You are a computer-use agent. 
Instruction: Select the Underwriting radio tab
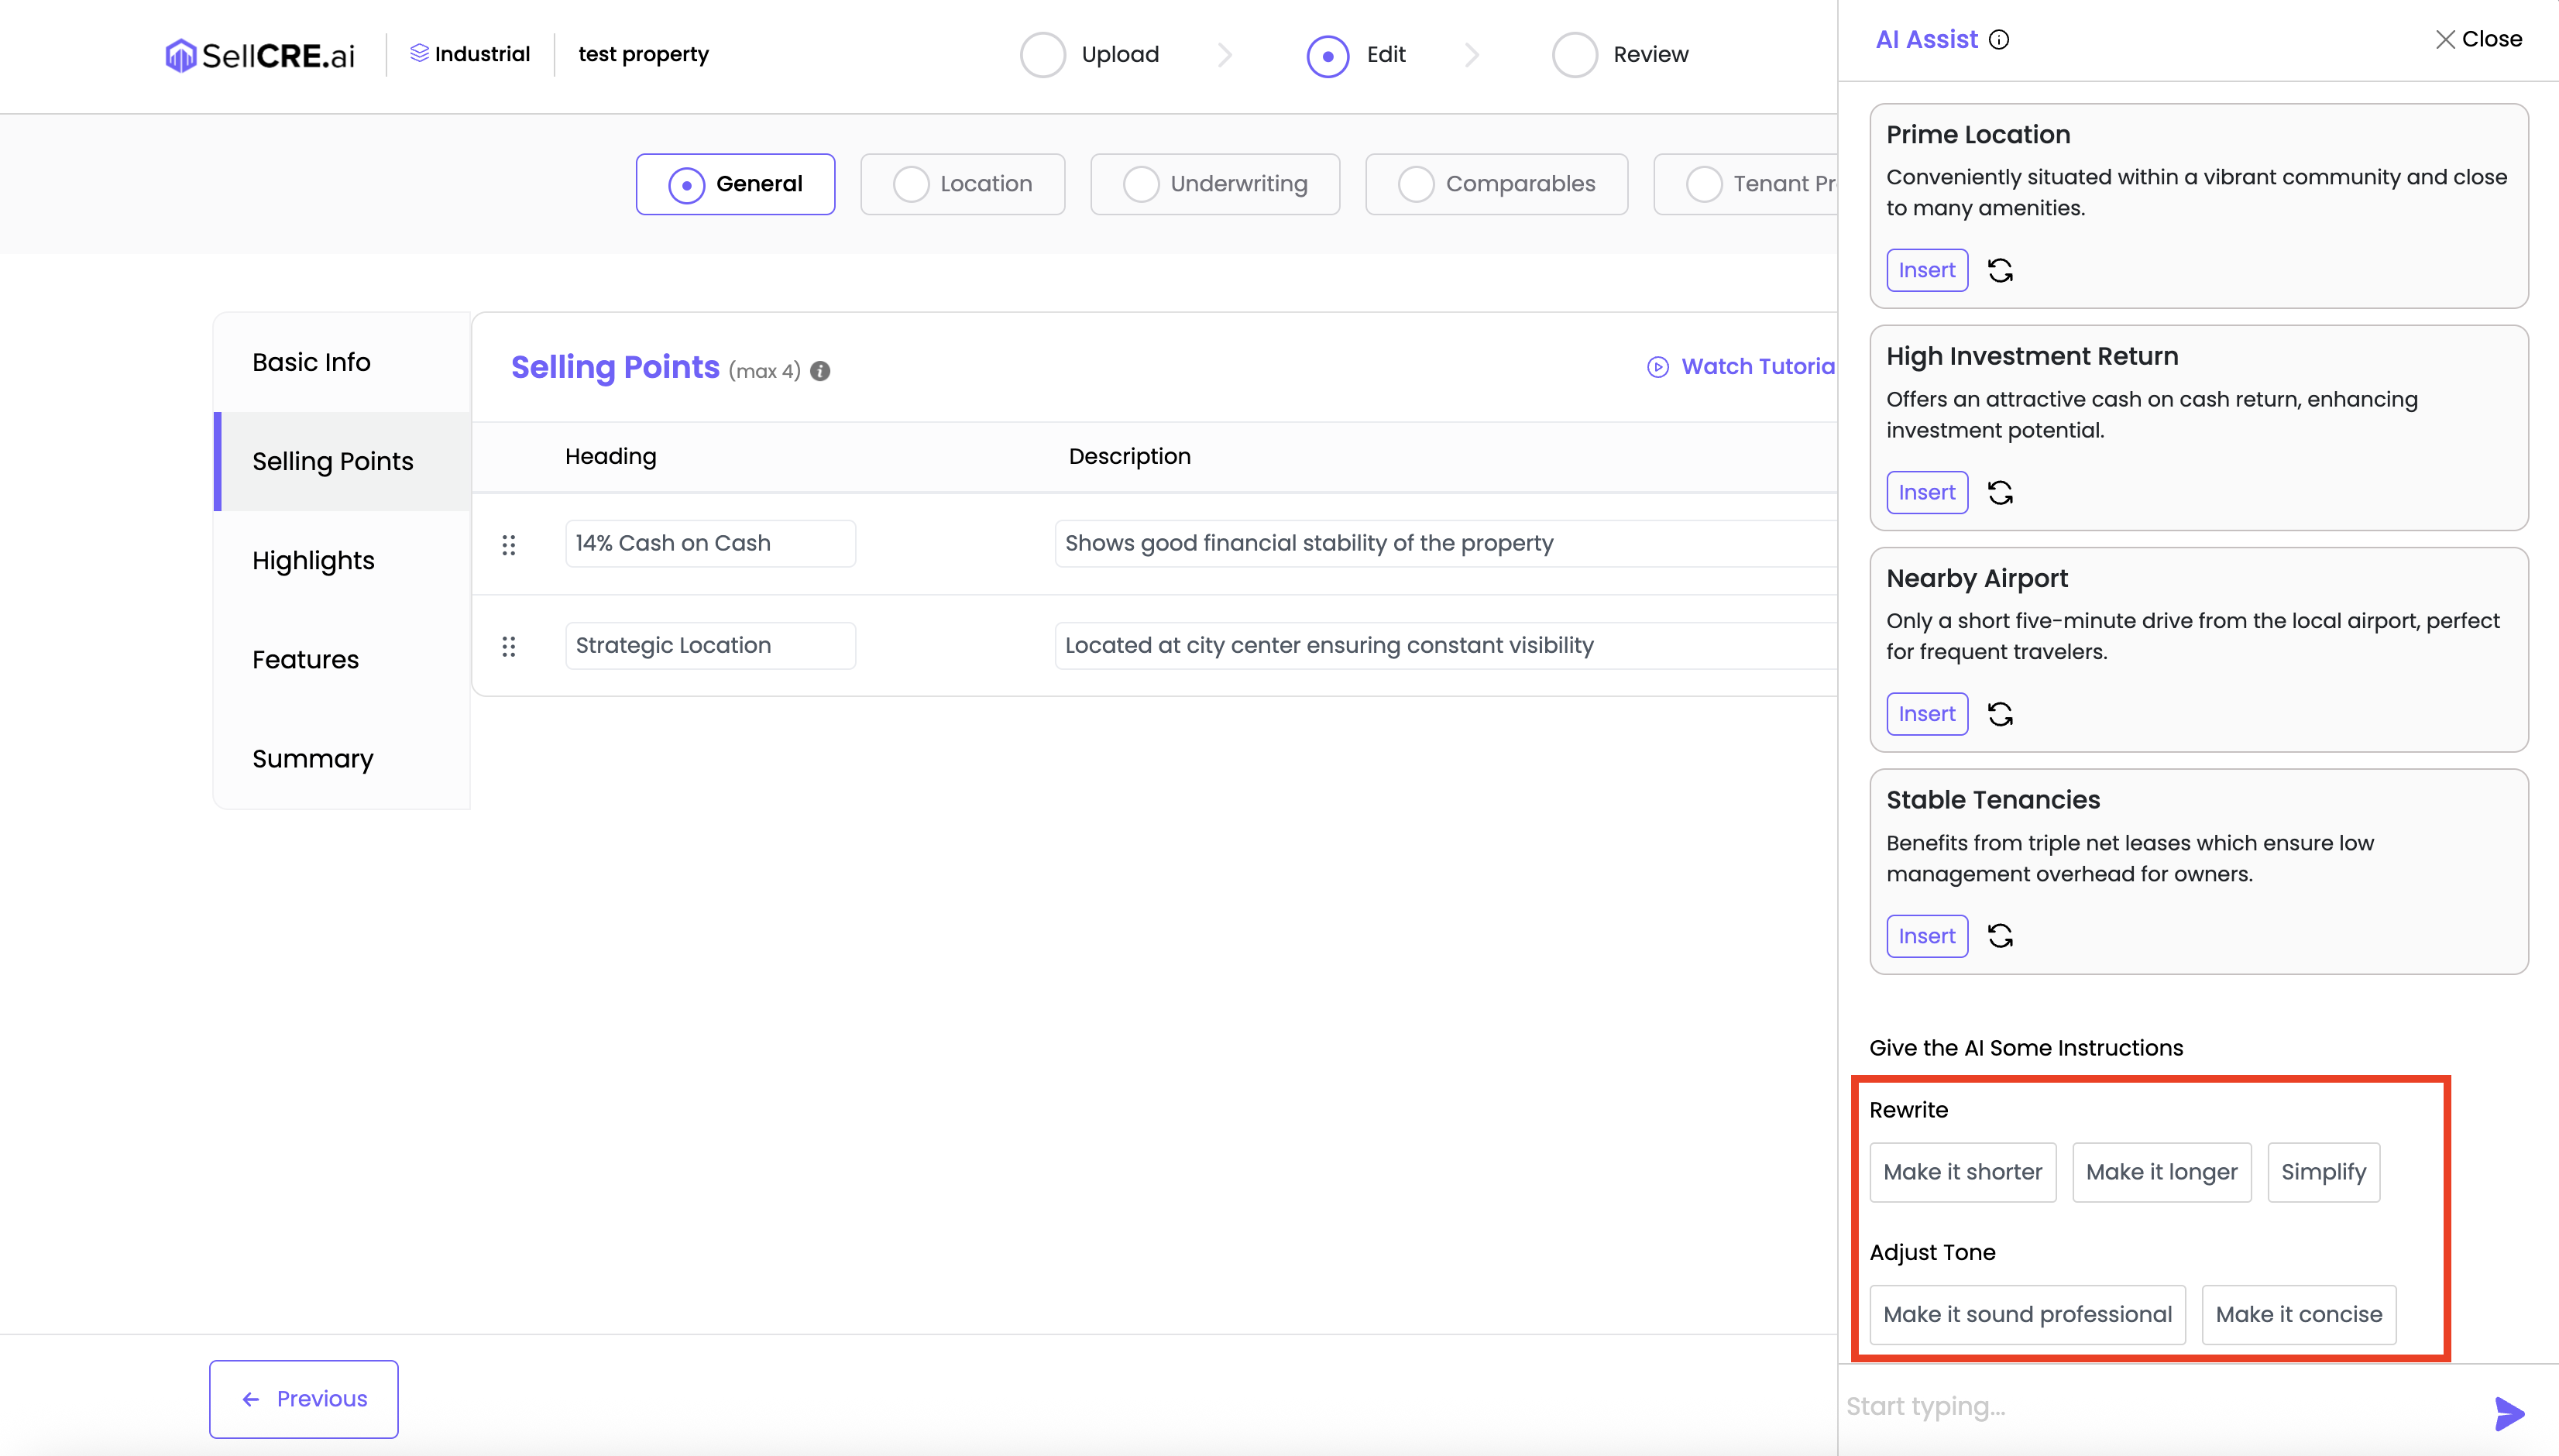point(1215,184)
